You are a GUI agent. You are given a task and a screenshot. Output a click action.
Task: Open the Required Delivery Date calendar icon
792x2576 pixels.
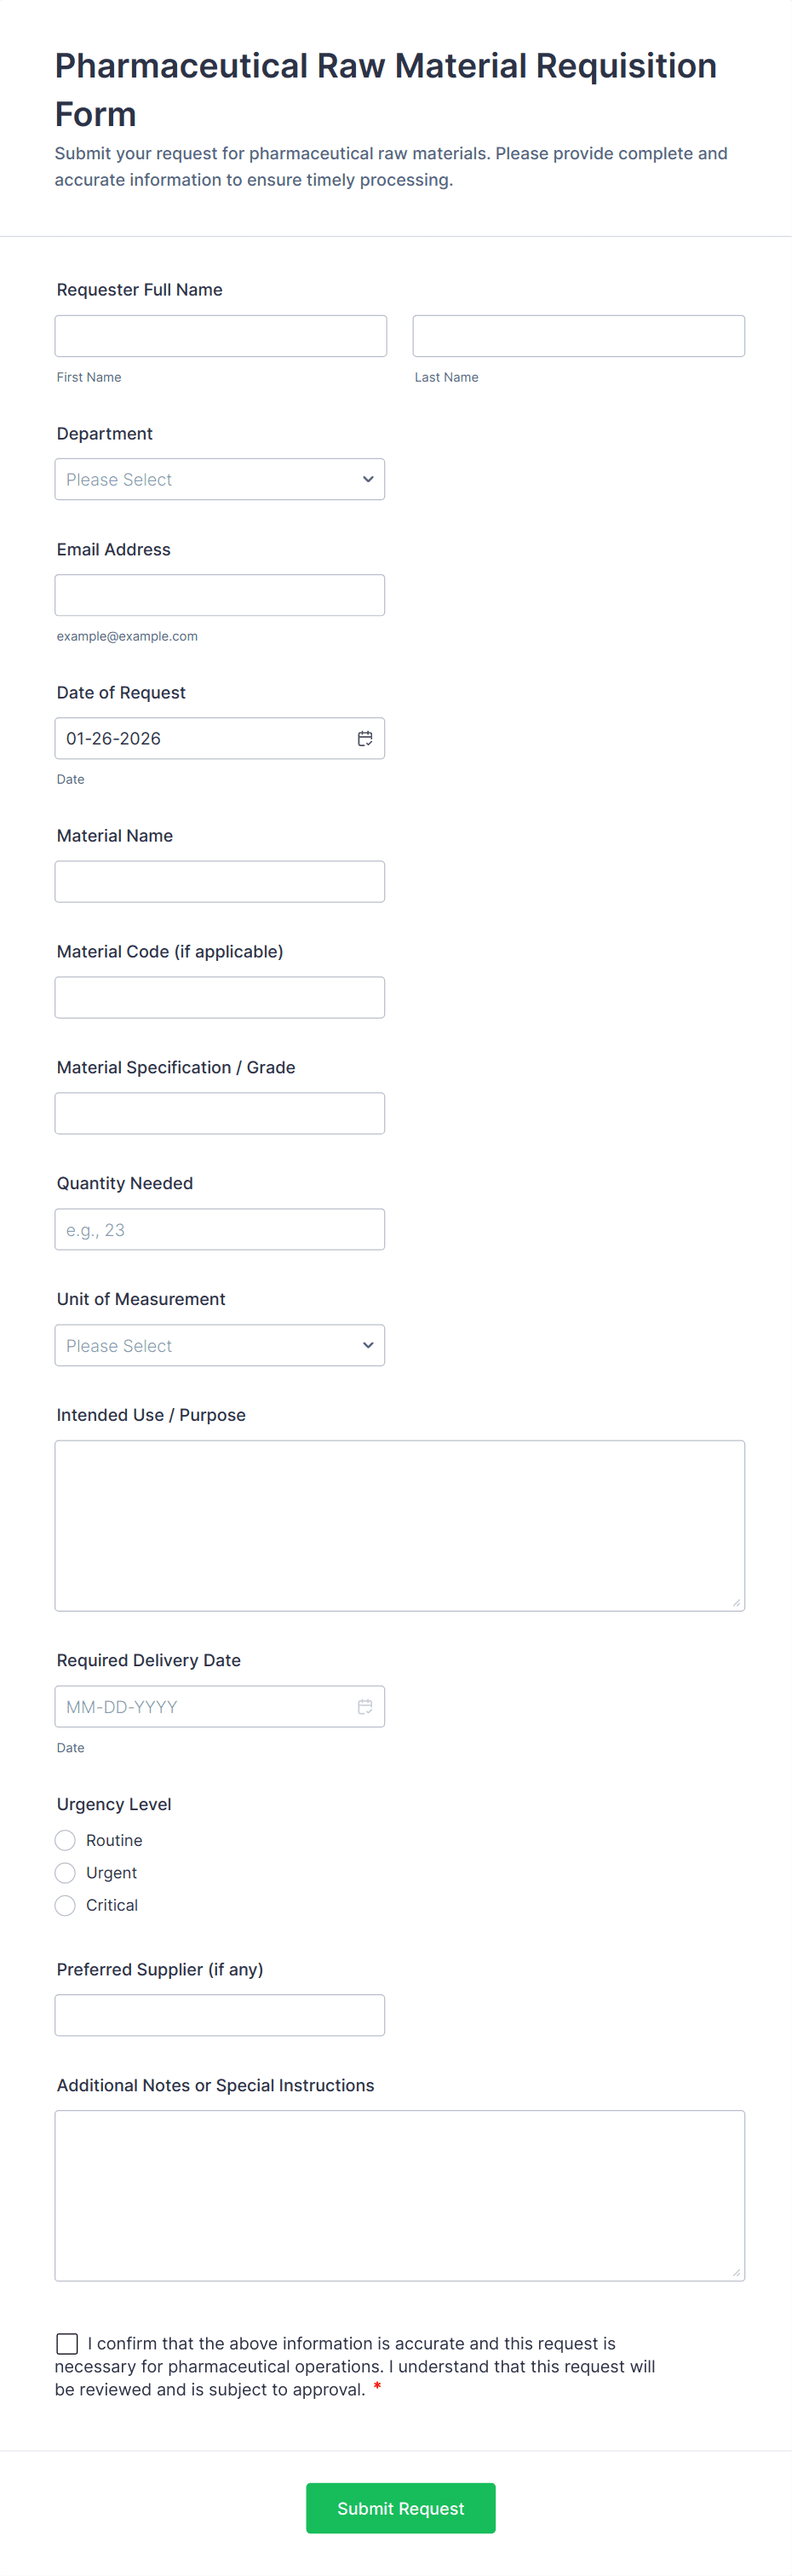[x=365, y=1706]
